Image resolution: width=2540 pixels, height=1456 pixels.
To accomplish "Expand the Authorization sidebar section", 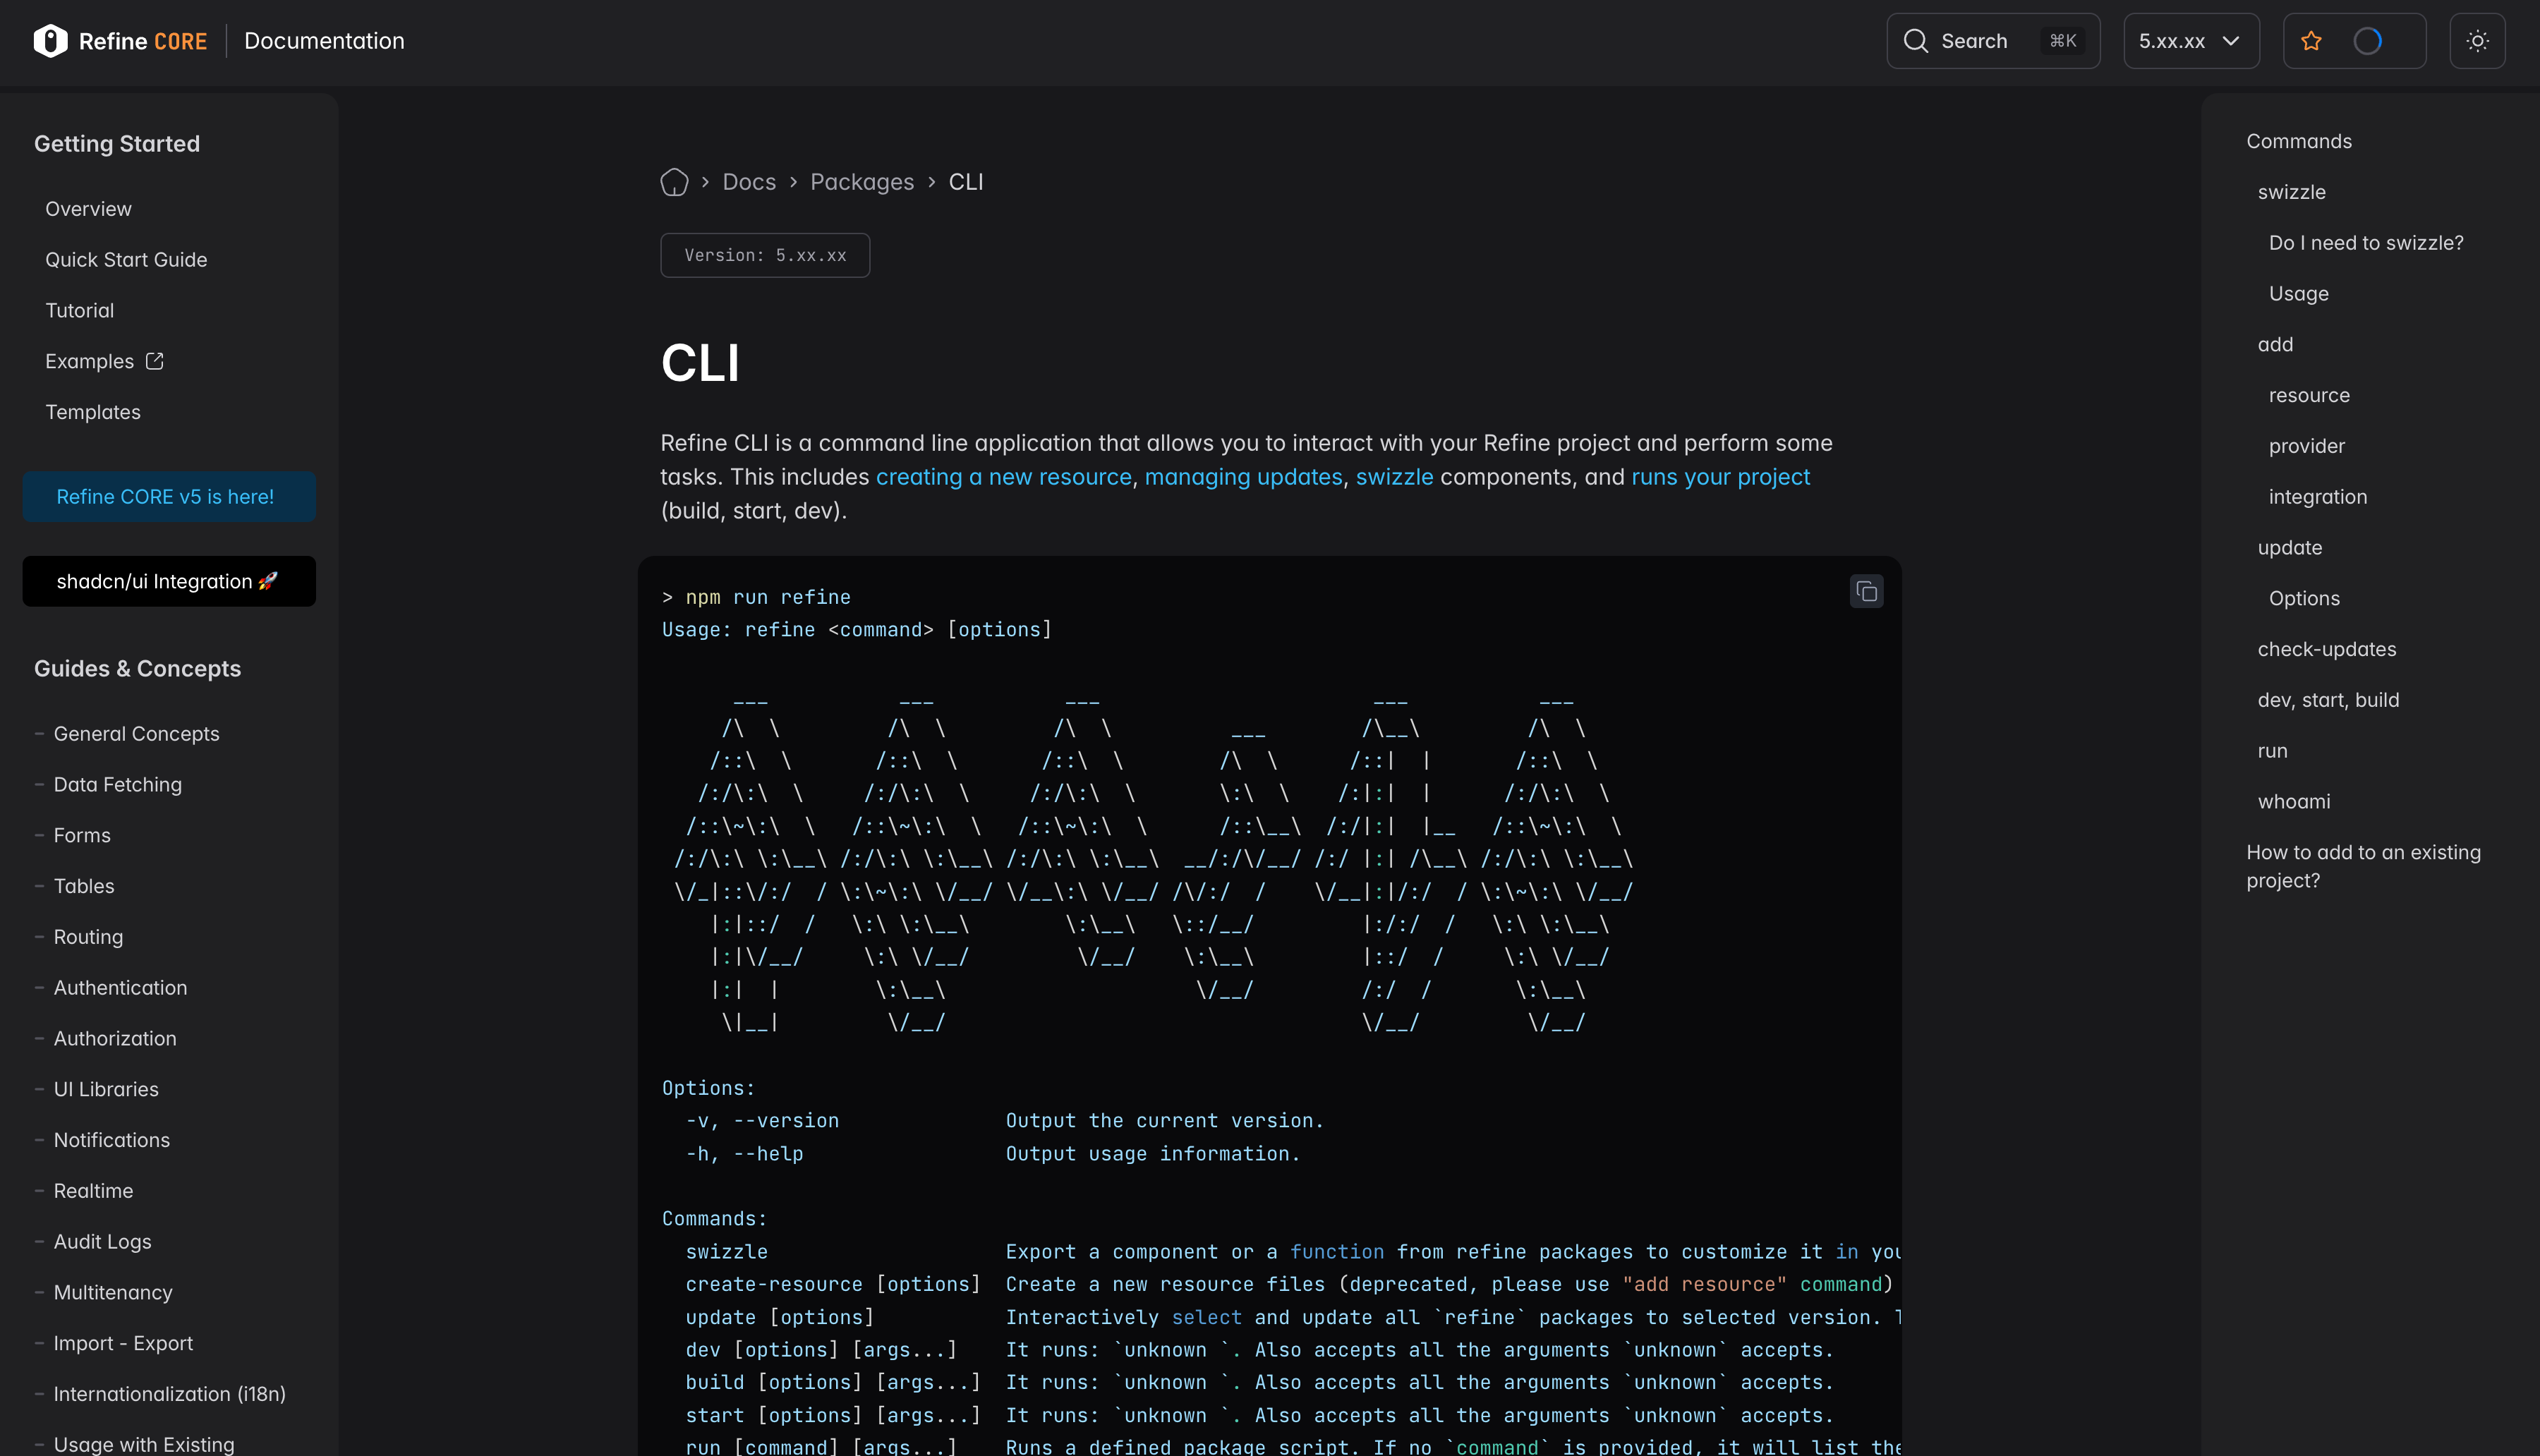I will (x=115, y=1039).
